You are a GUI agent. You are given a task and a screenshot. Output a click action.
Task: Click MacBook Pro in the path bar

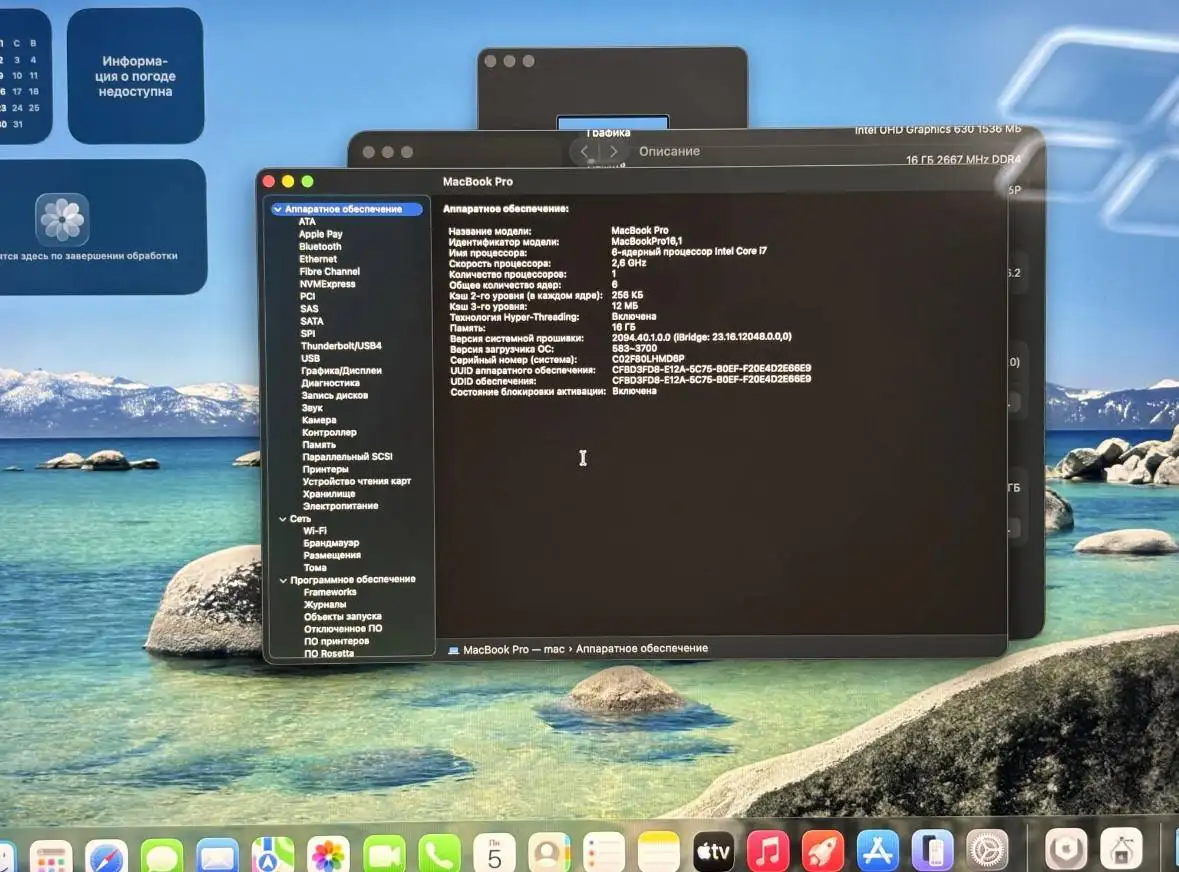[495, 649]
